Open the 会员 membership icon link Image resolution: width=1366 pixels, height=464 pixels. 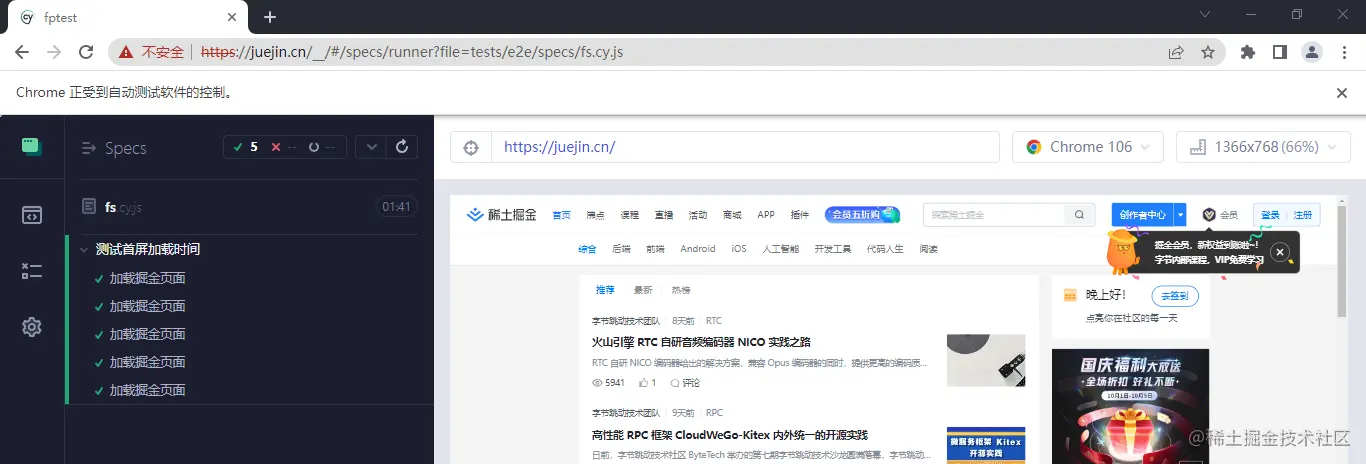pyautogui.click(x=1220, y=214)
